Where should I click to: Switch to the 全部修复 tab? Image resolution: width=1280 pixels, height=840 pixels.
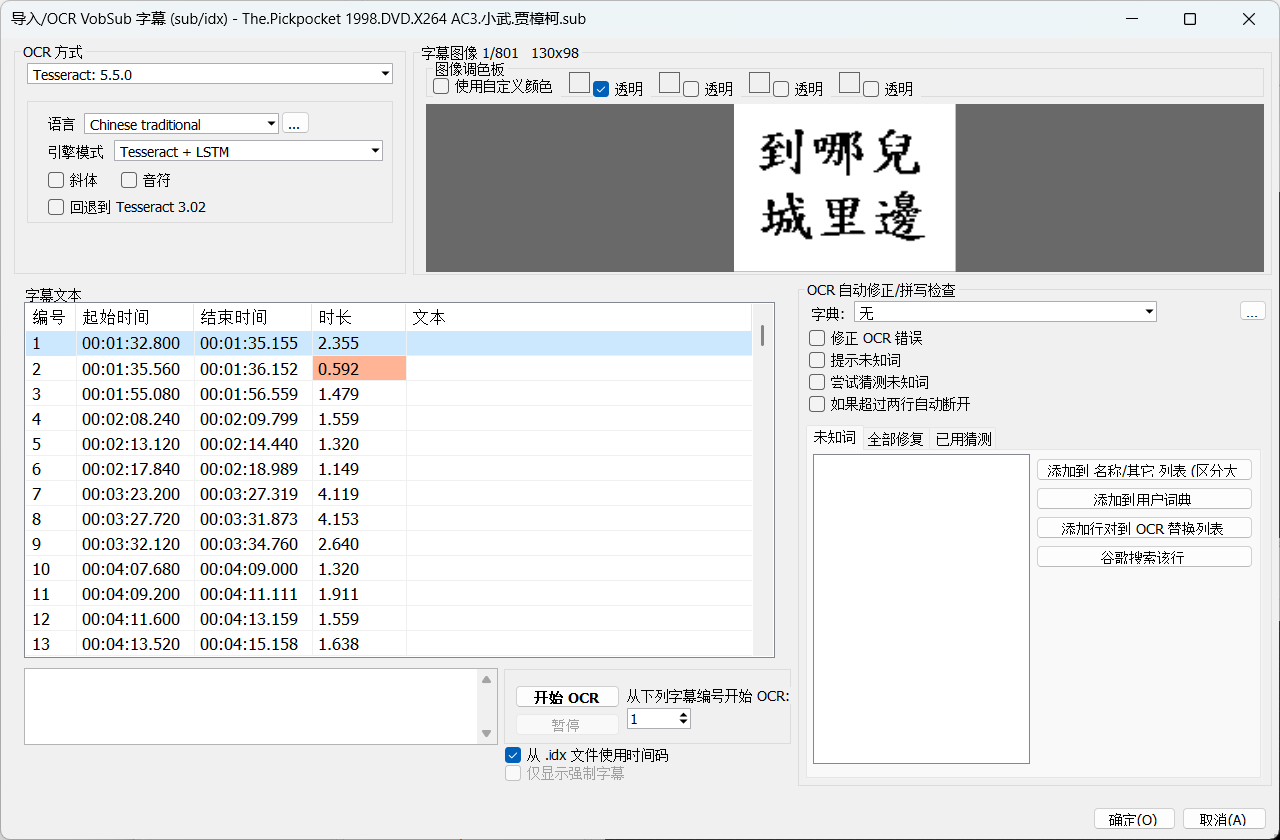tap(895, 439)
